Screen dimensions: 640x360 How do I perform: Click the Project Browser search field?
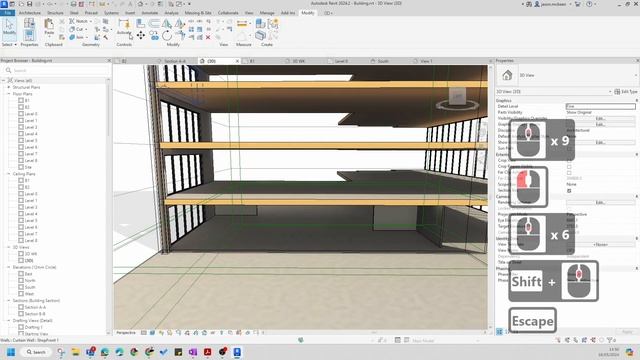click(x=56, y=70)
